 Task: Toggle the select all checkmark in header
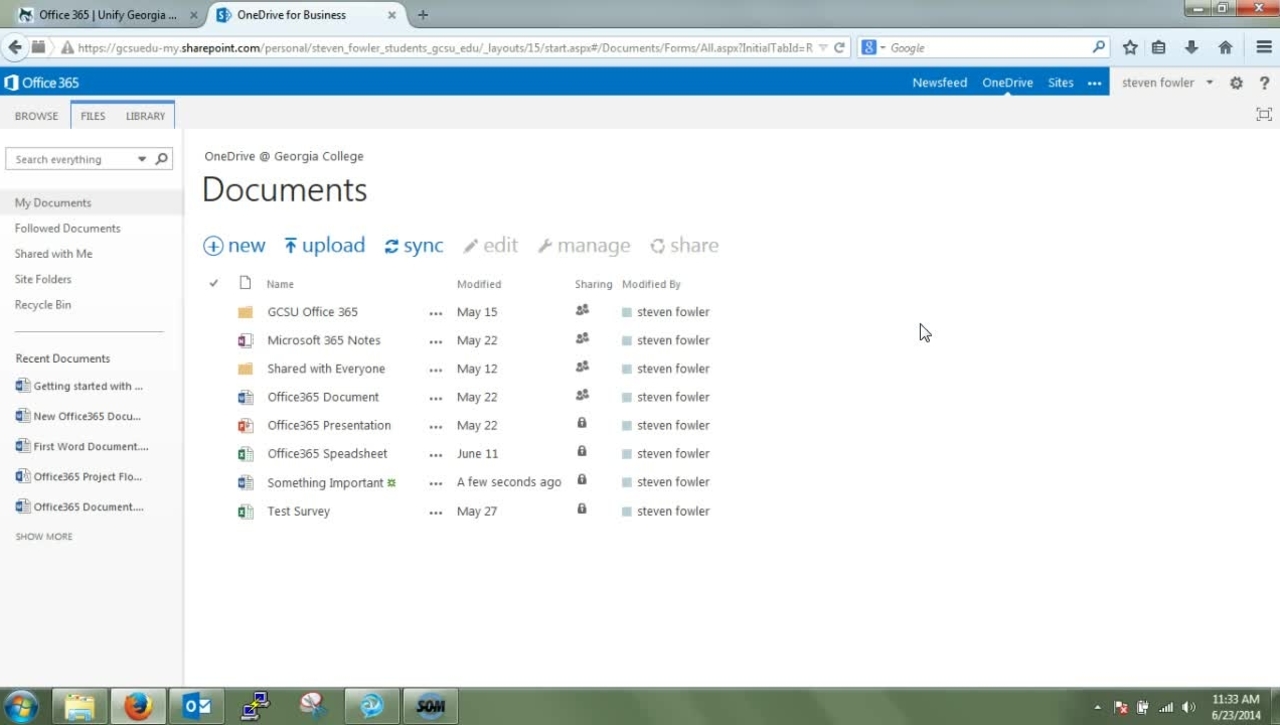click(x=213, y=284)
